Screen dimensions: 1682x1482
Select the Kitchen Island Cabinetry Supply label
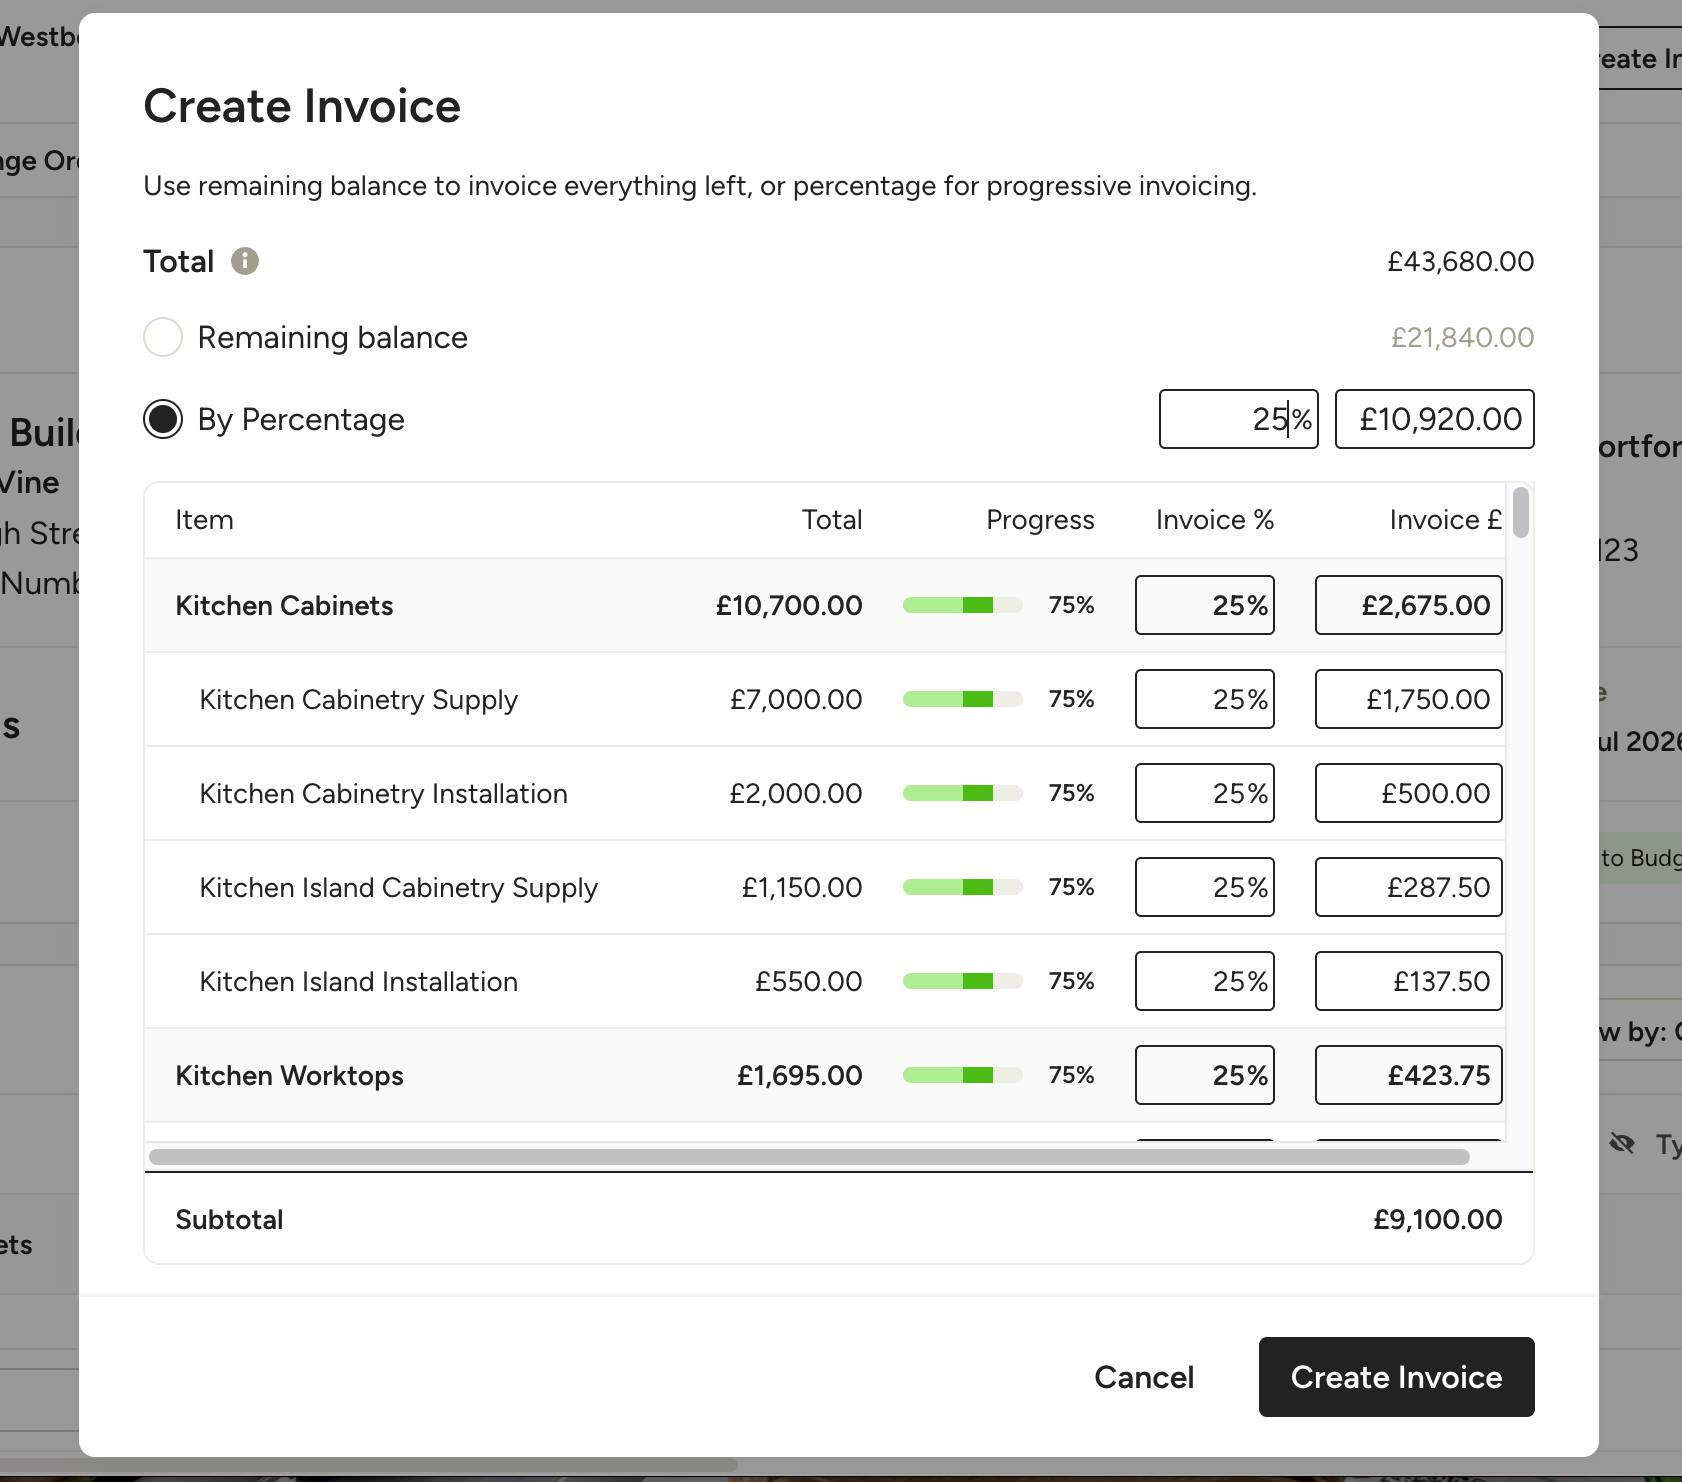398,887
